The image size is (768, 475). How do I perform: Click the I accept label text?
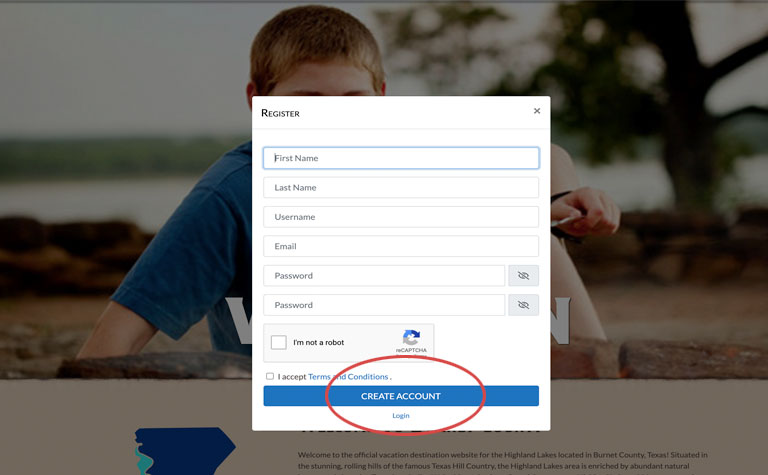[x=292, y=377]
